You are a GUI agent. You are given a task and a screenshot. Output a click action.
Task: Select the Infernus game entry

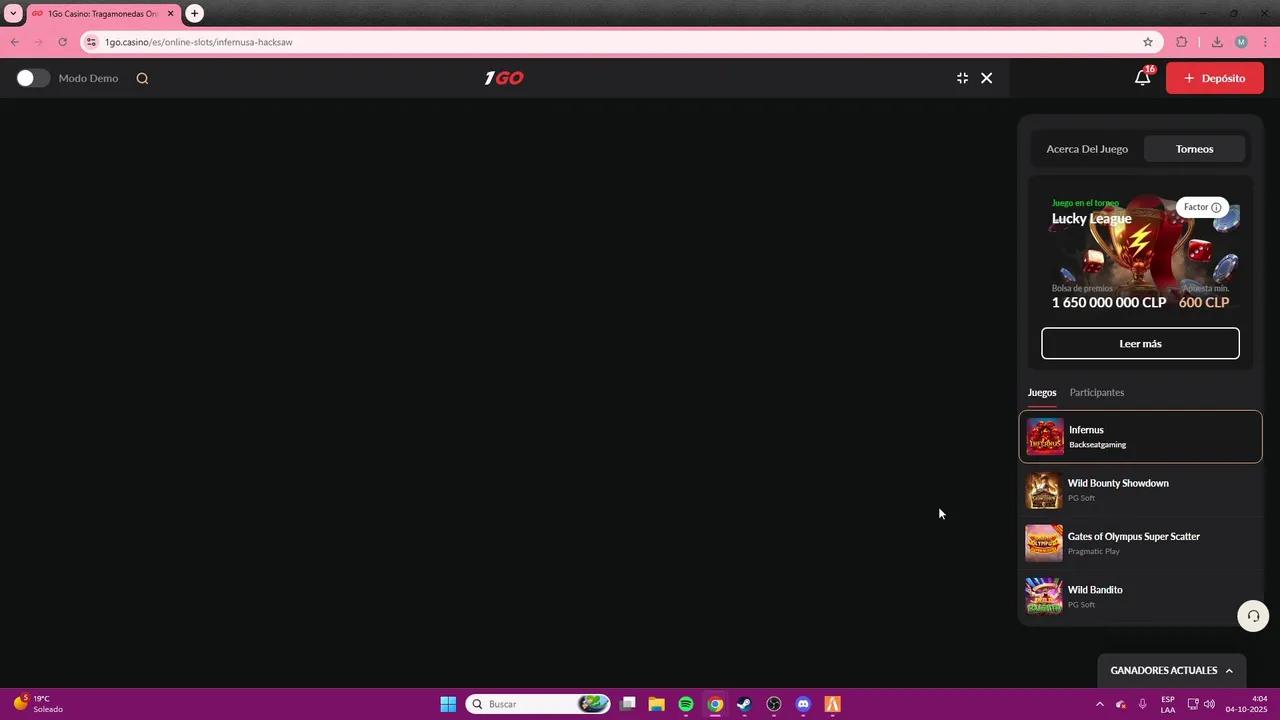click(1140, 437)
